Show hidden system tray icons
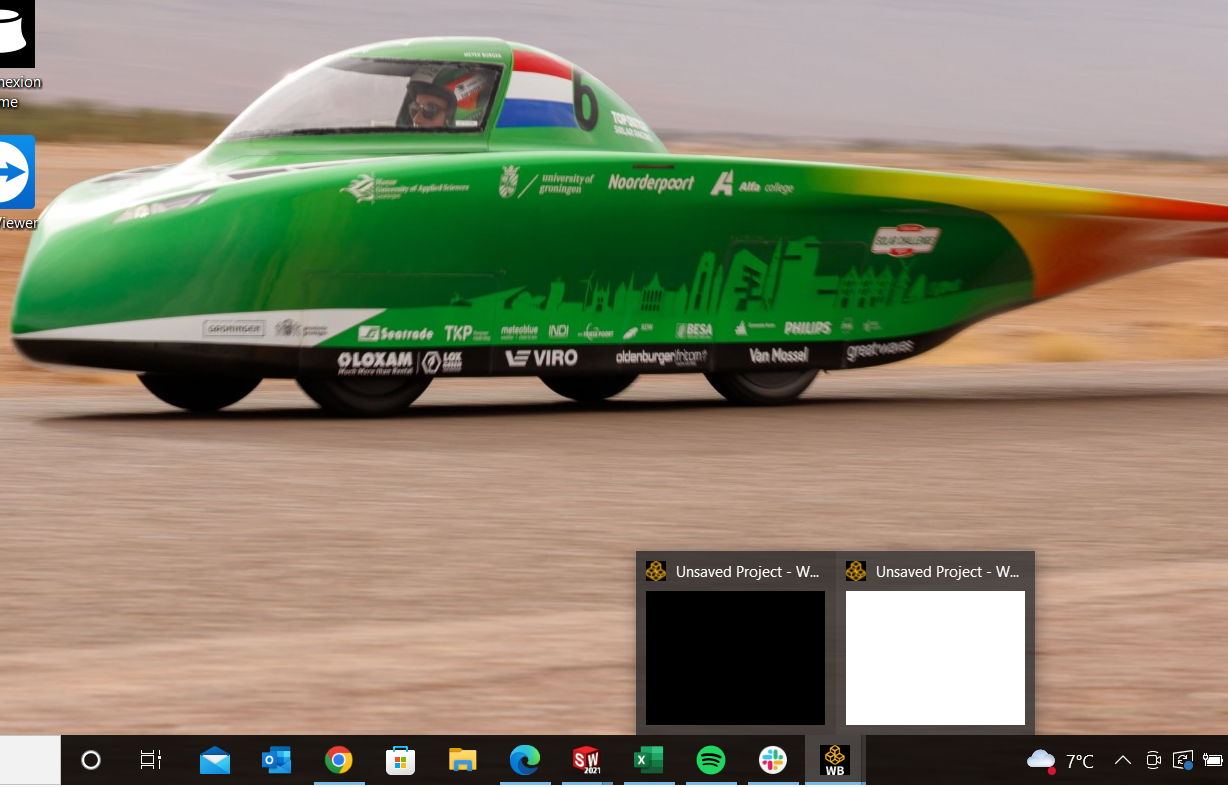This screenshot has height=787, width=1228. tap(1122, 761)
